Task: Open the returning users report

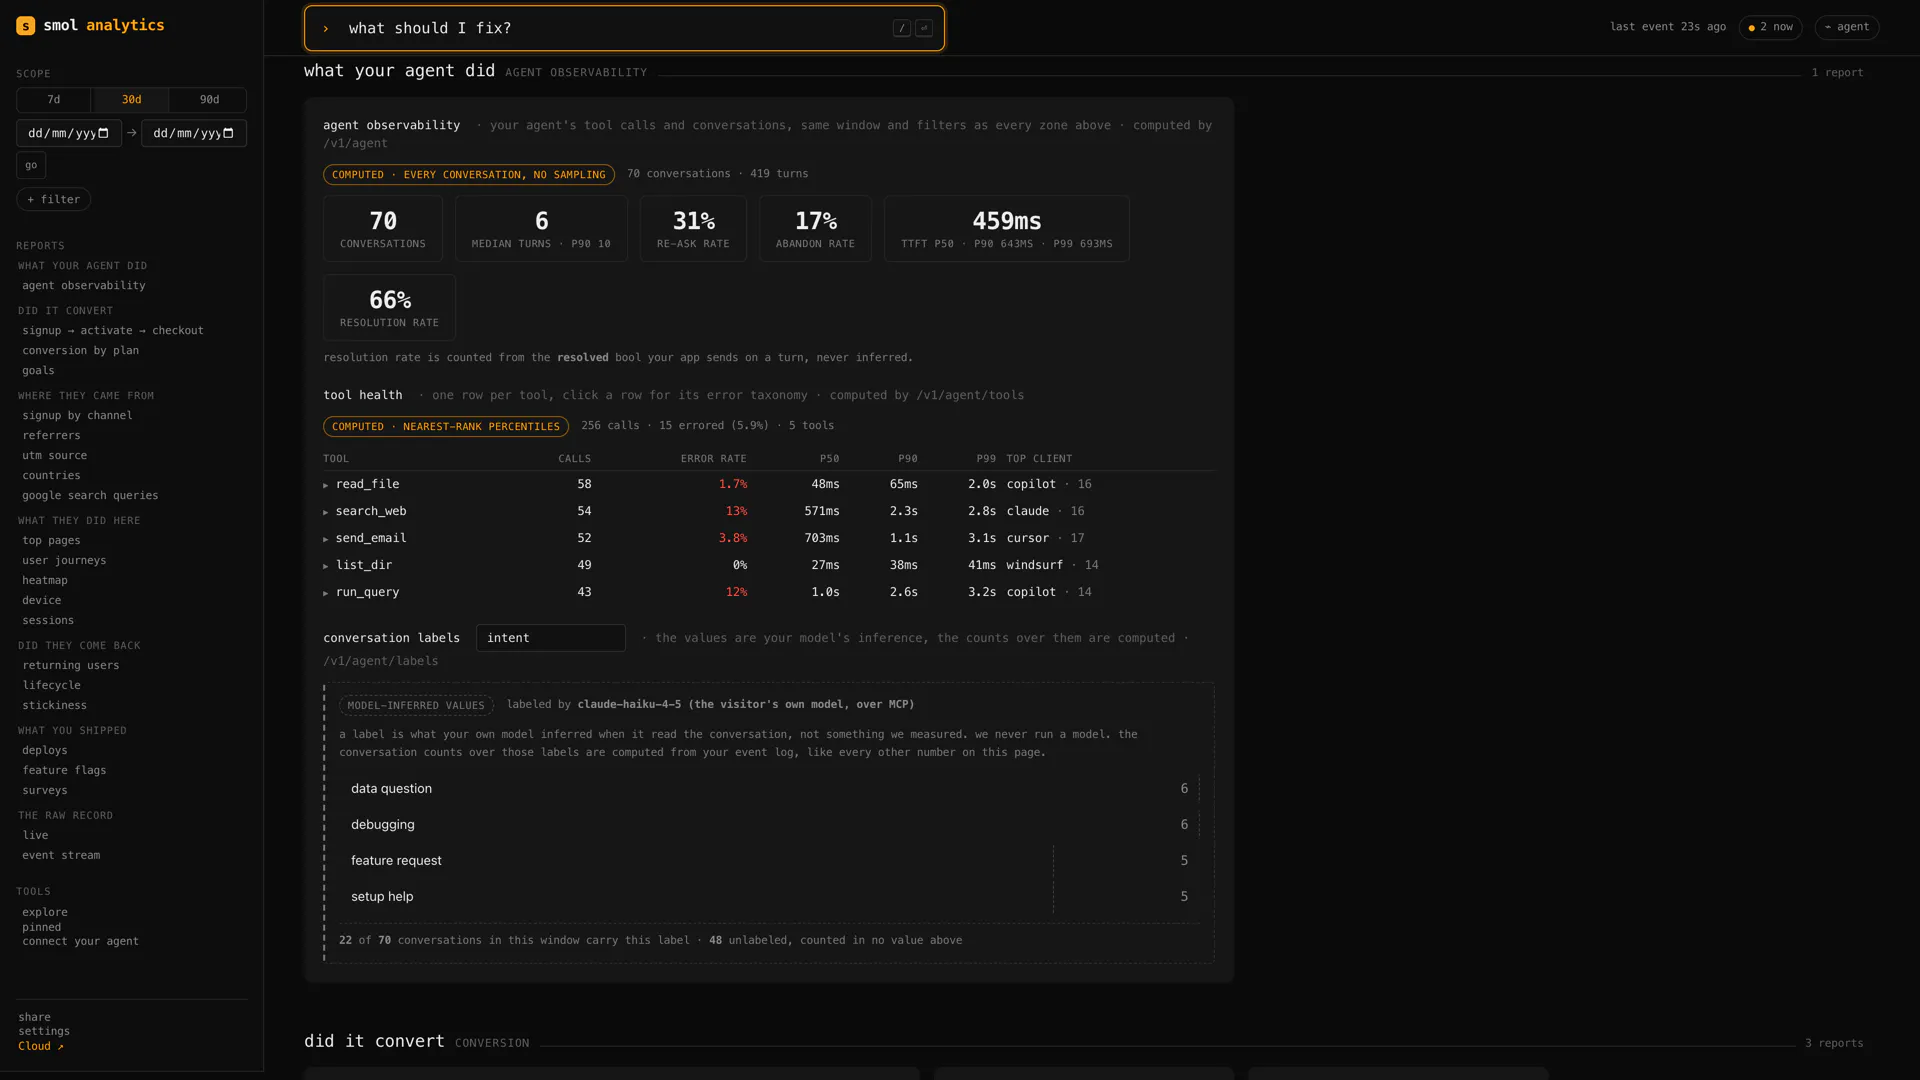Action: pos(71,666)
